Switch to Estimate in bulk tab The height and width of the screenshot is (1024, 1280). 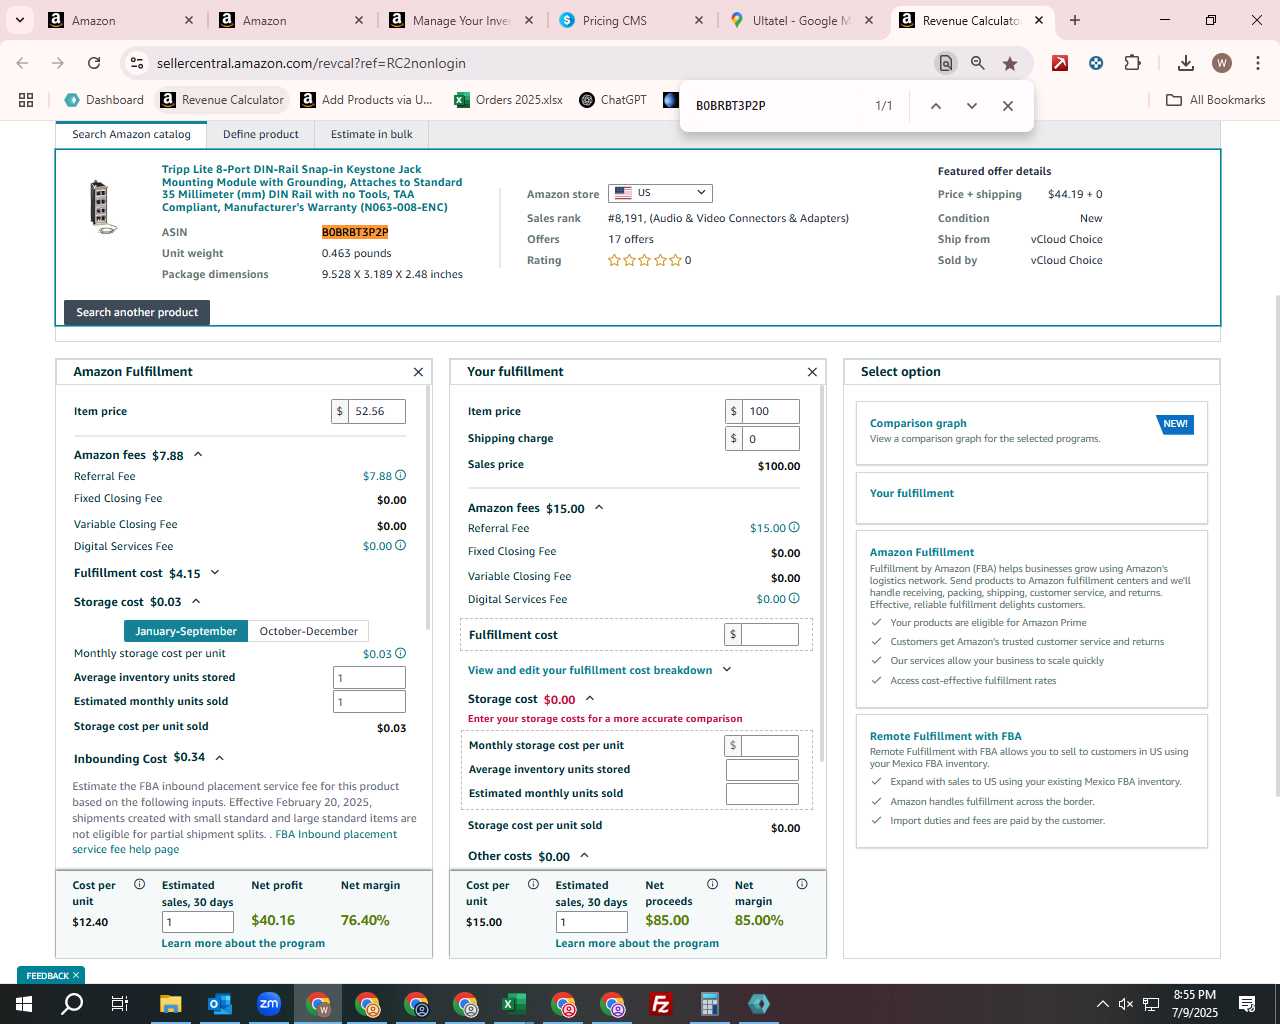(372, 134)
